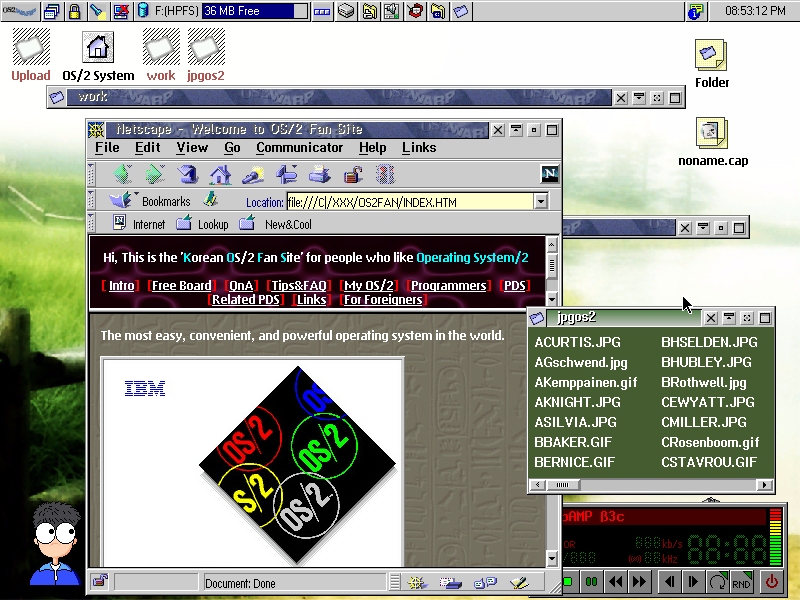Open Netscape Security padlock icon

point(353,174)
